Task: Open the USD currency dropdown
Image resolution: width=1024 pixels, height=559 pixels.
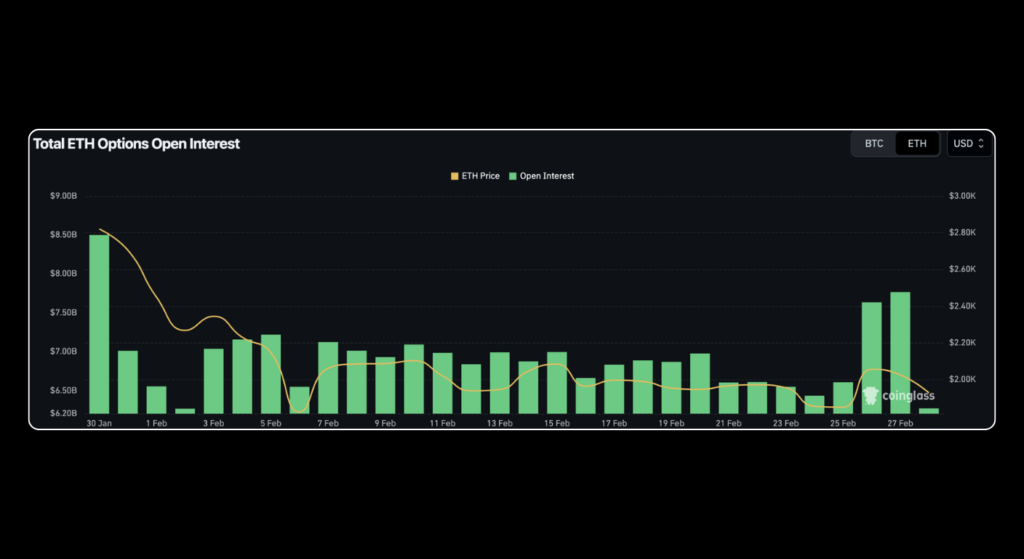Action: coord(969,144)
